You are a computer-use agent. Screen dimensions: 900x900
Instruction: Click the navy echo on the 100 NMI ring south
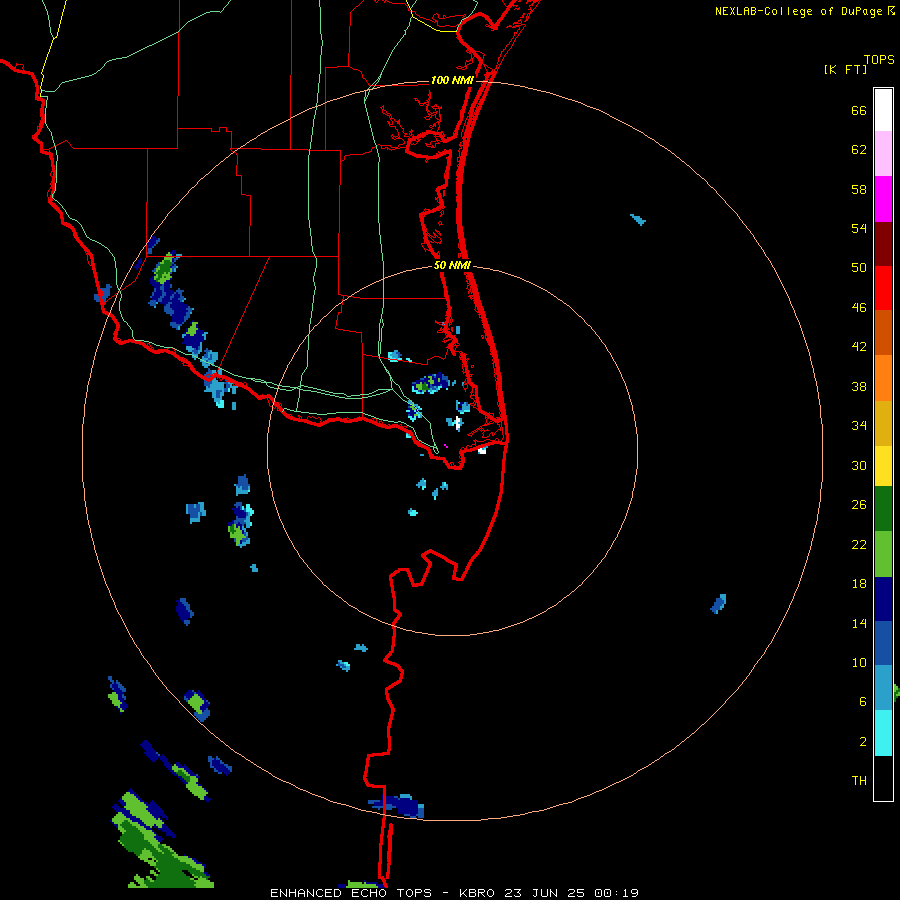(398, 805)
